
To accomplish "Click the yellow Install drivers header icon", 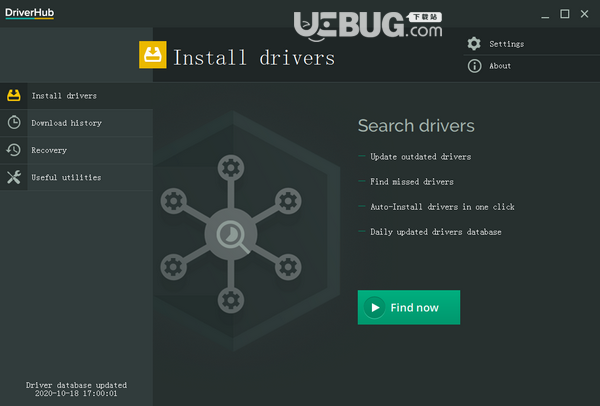I will click(x=153, y=55).
